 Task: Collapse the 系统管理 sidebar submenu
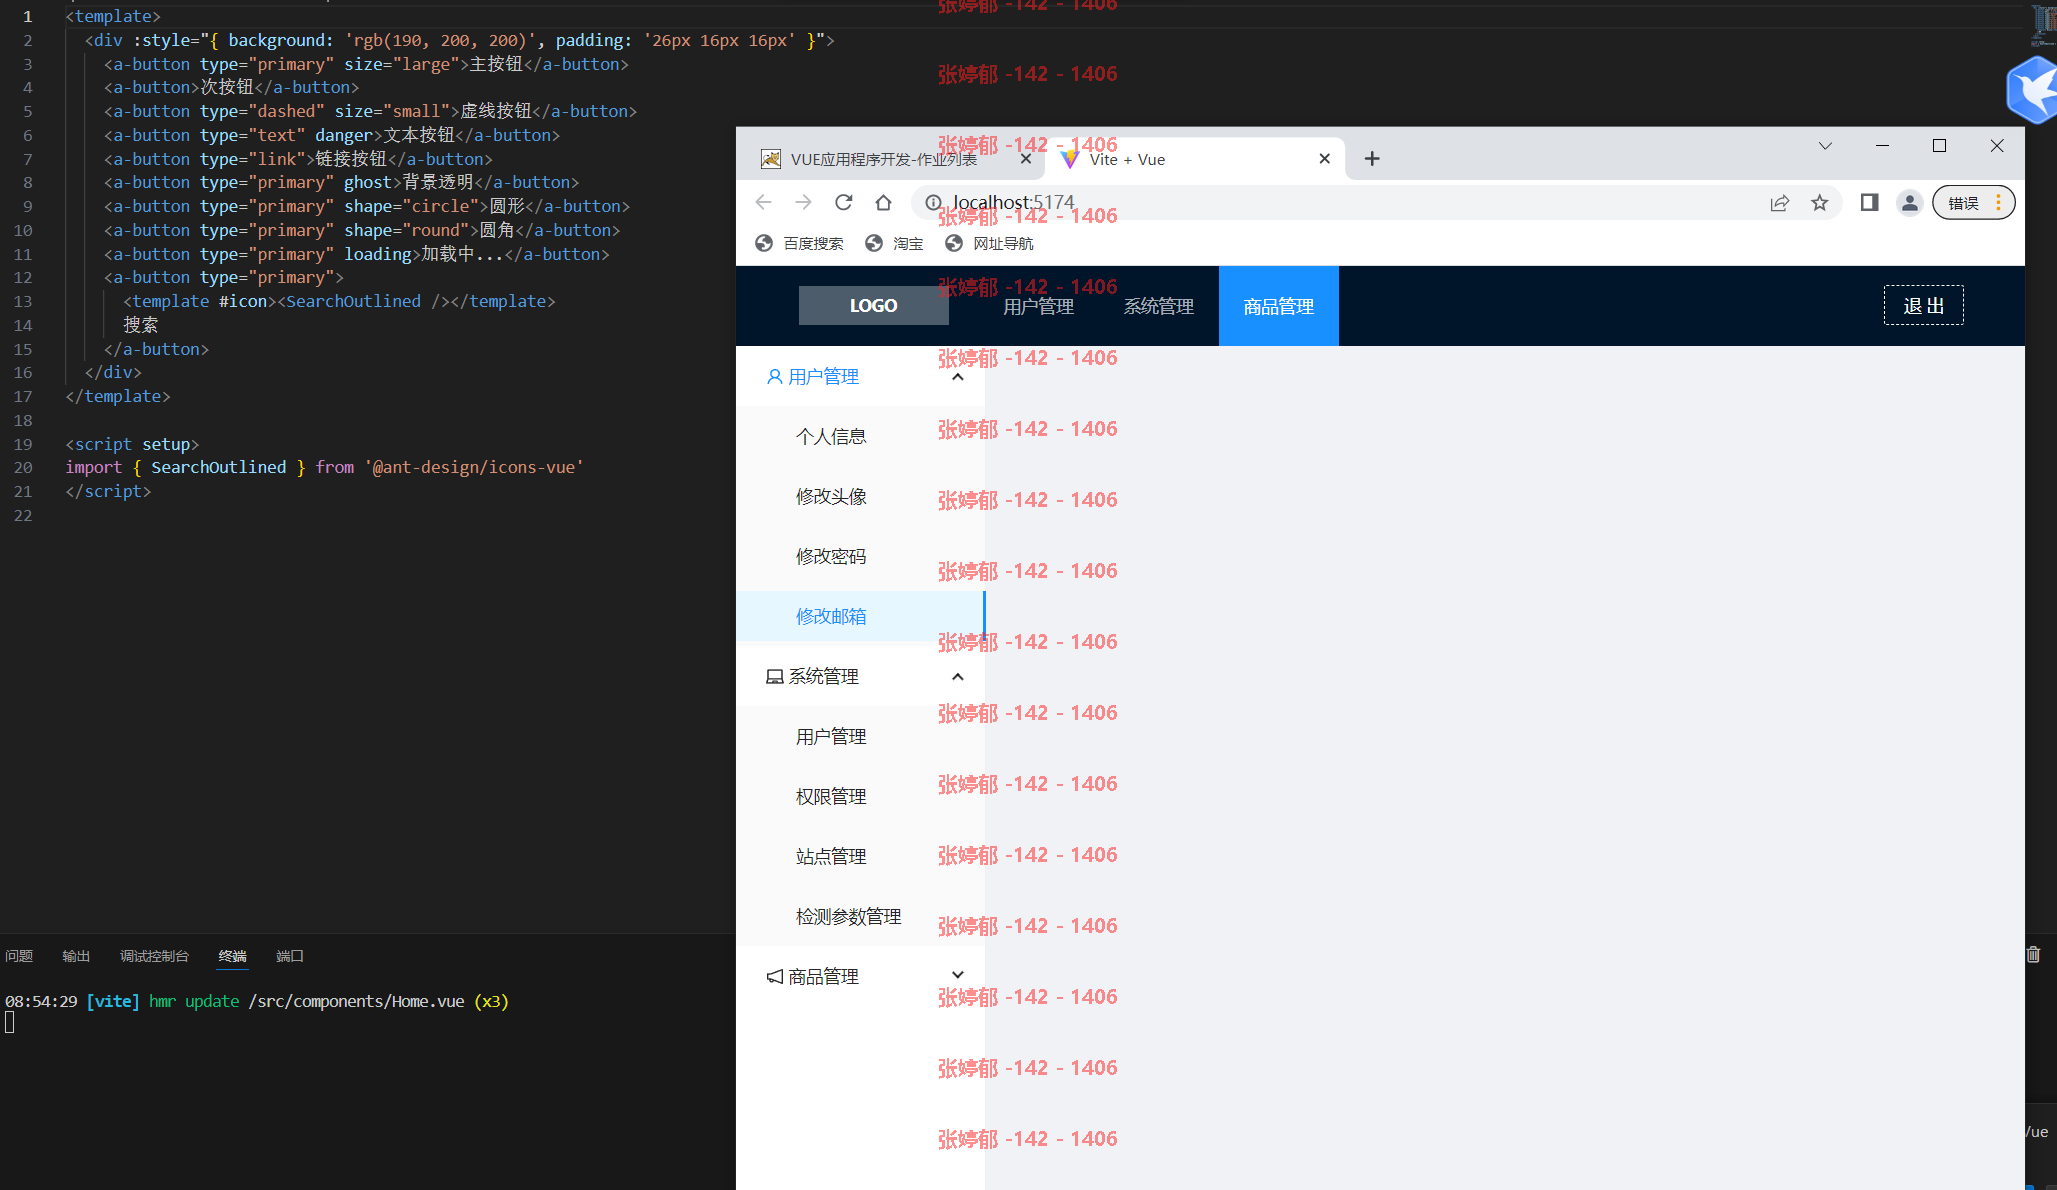pos(957,677)
